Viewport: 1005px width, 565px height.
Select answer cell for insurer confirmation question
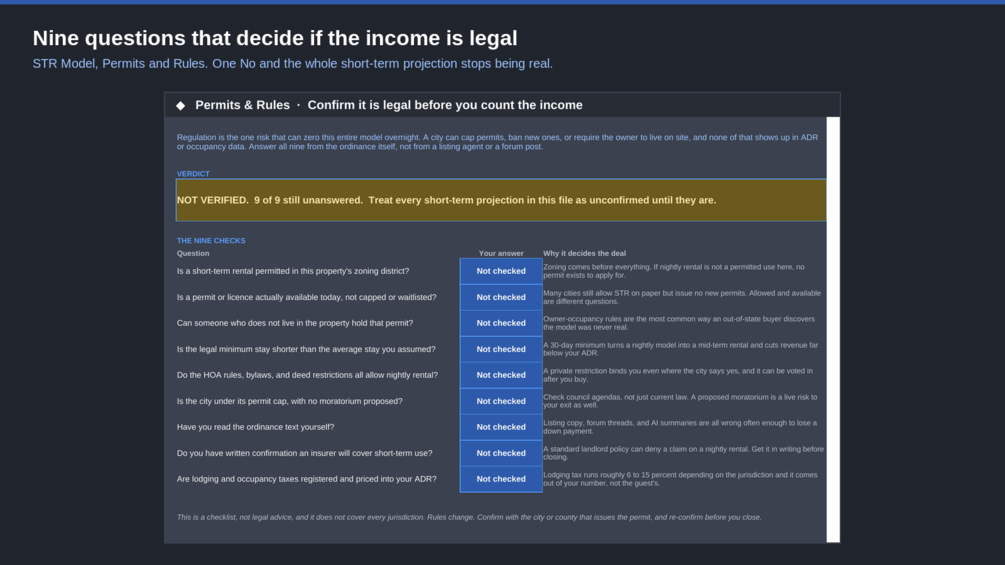click(x=501, y=453)
